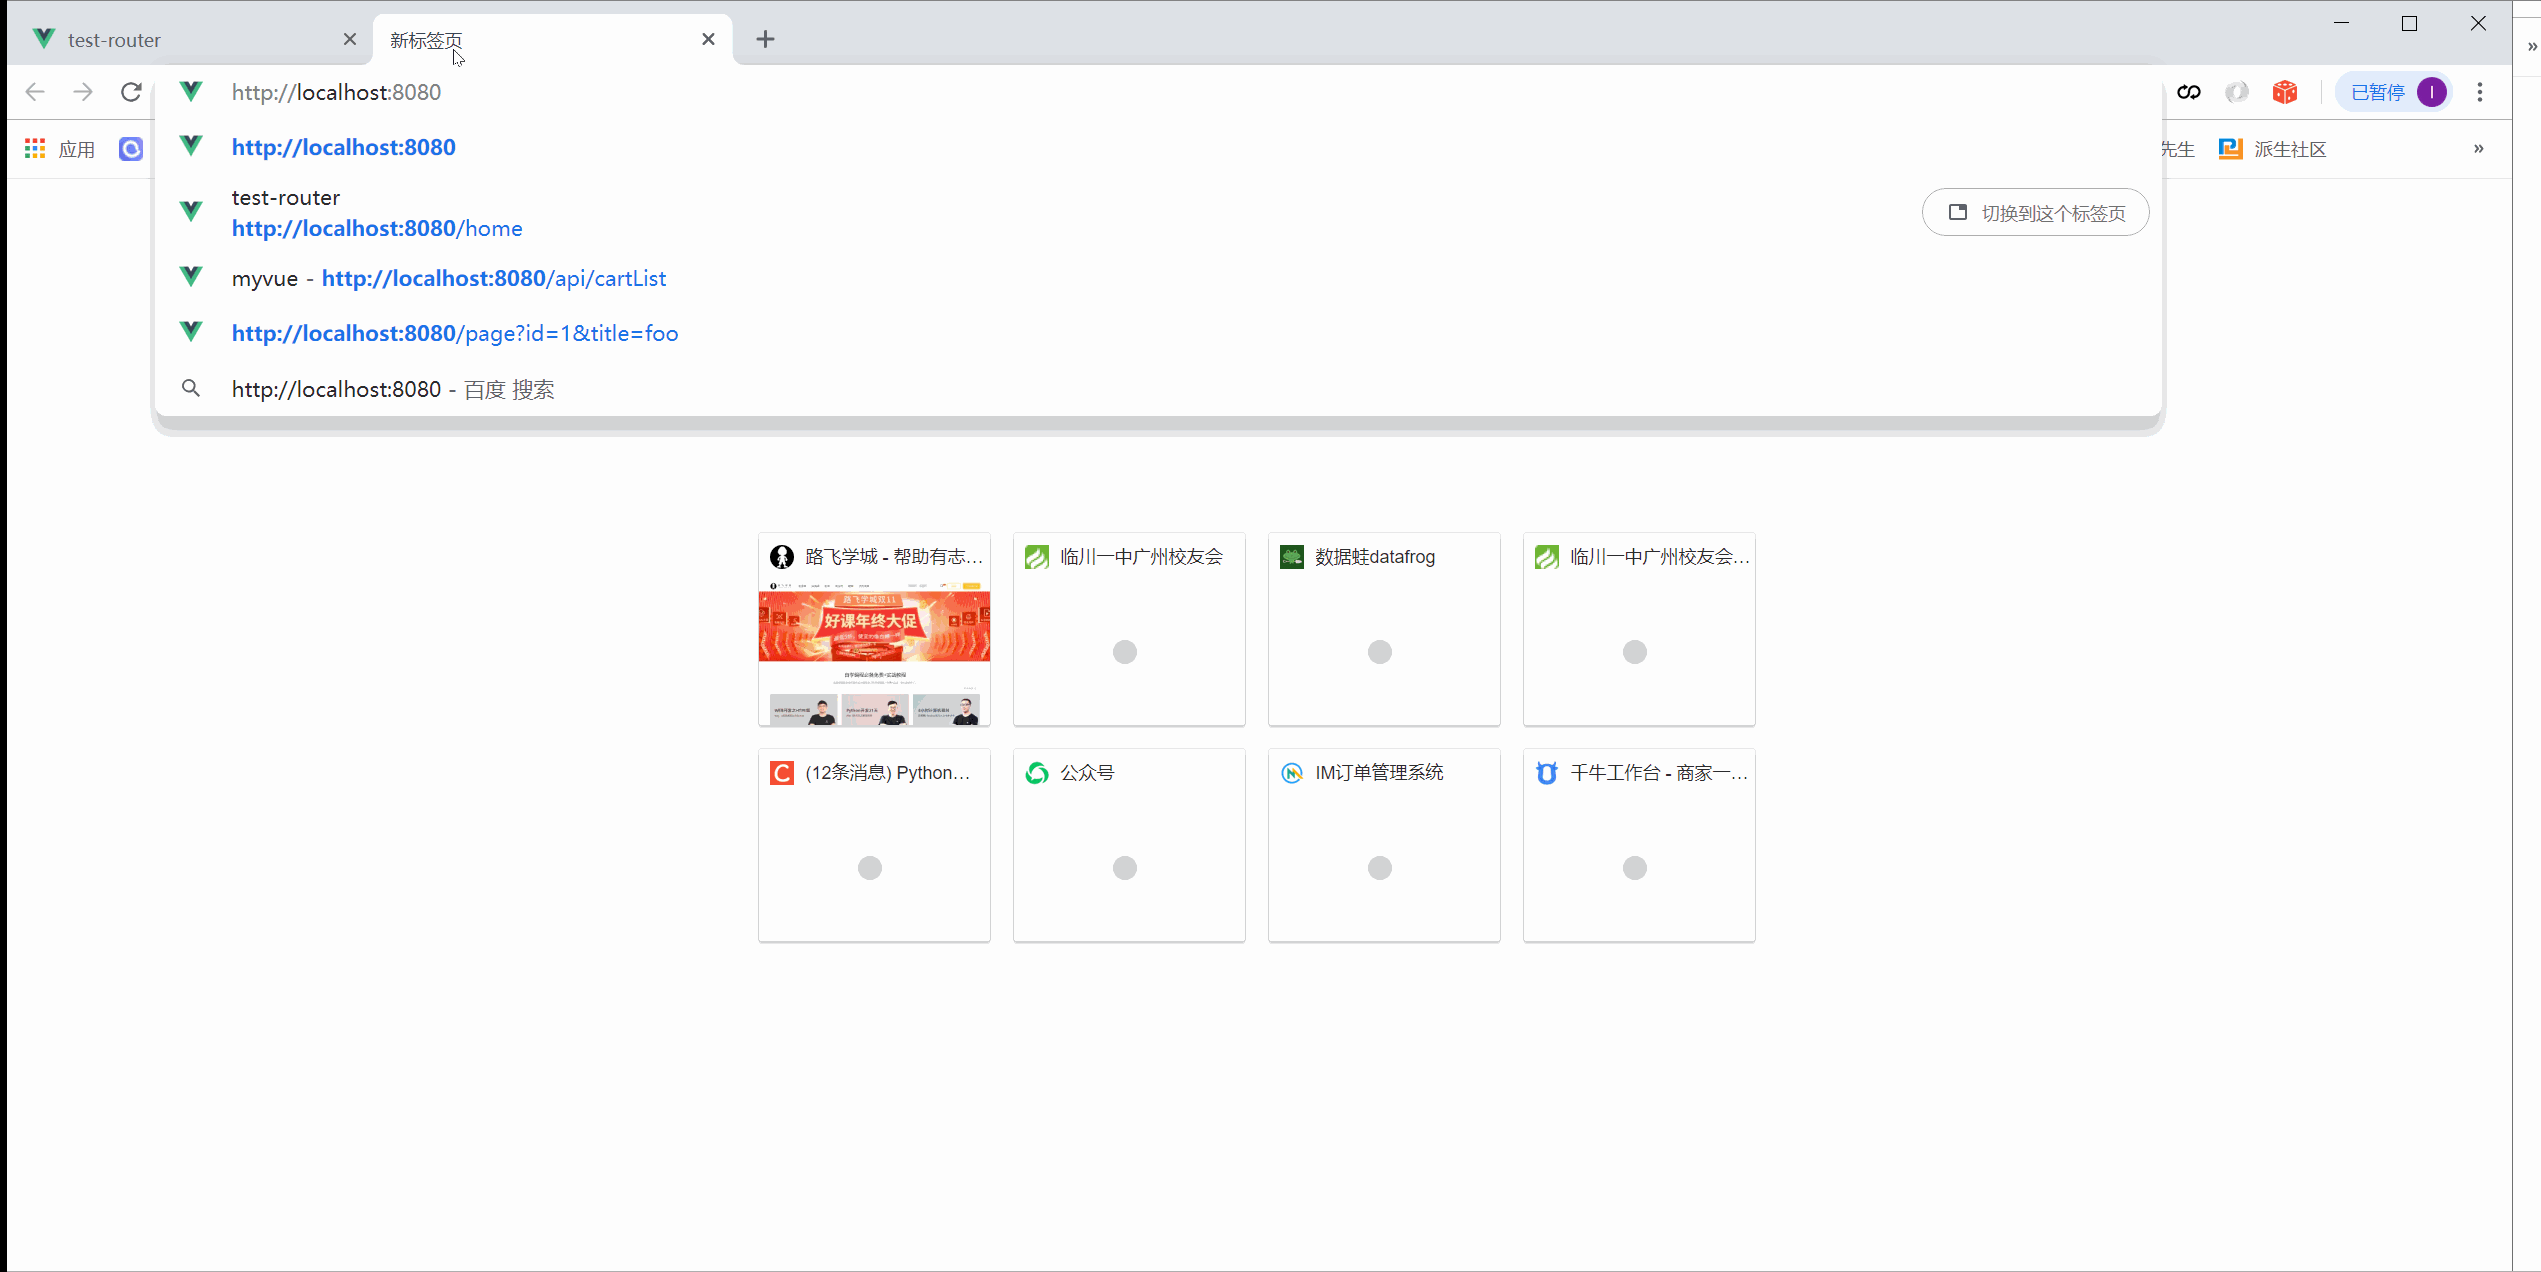Click the infinity-loop extension icon
Screen dimensions: 2541x1272
[2189, 92]
